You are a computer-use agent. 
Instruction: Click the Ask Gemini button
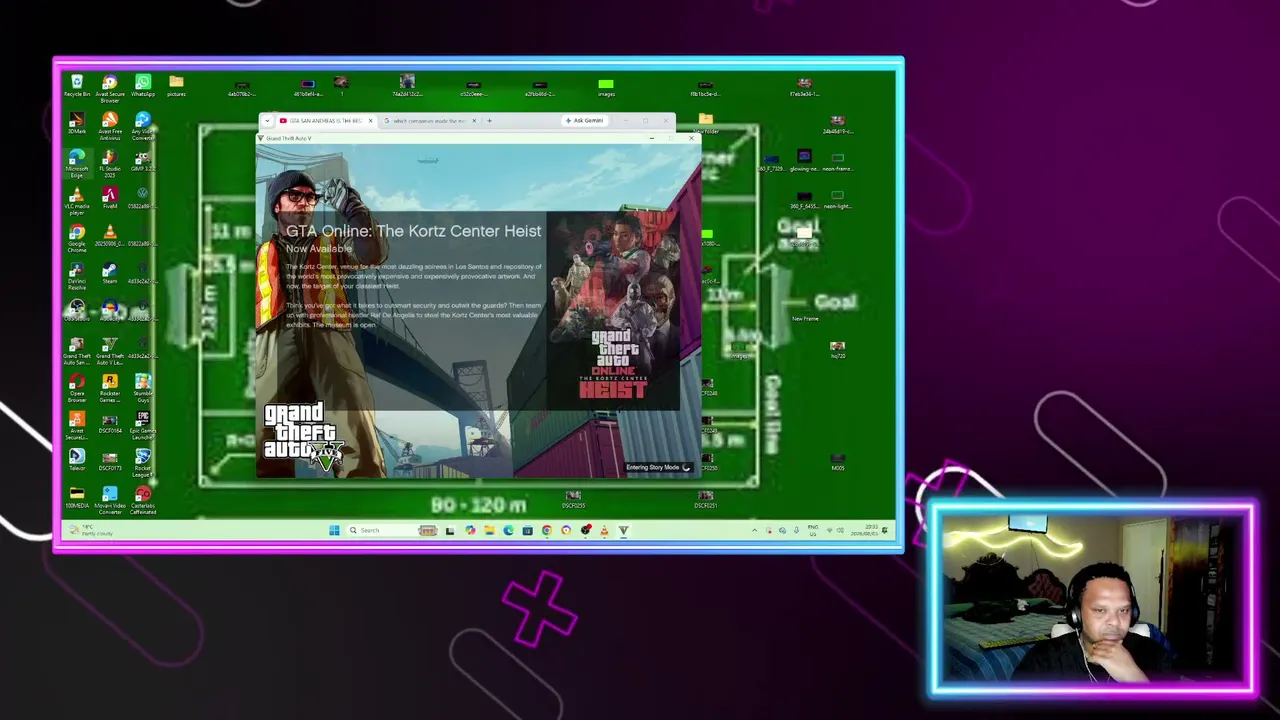[x=585, y=121]
